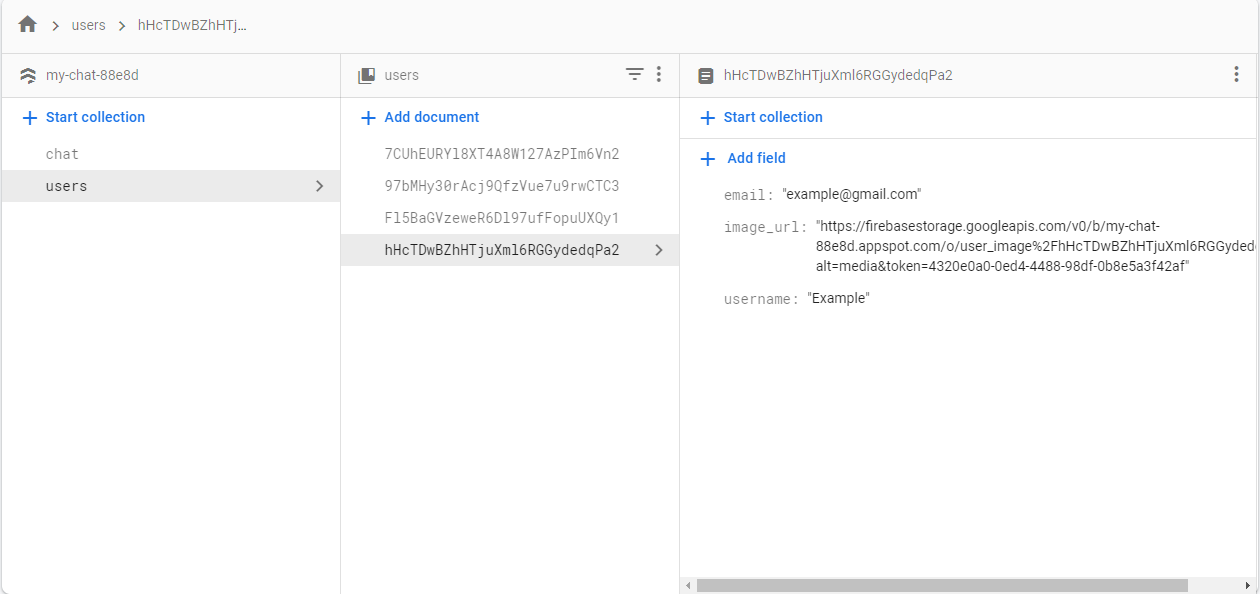Open the filter list icon for users
The image size is (1260, 594).
click(x=634, y=74)
